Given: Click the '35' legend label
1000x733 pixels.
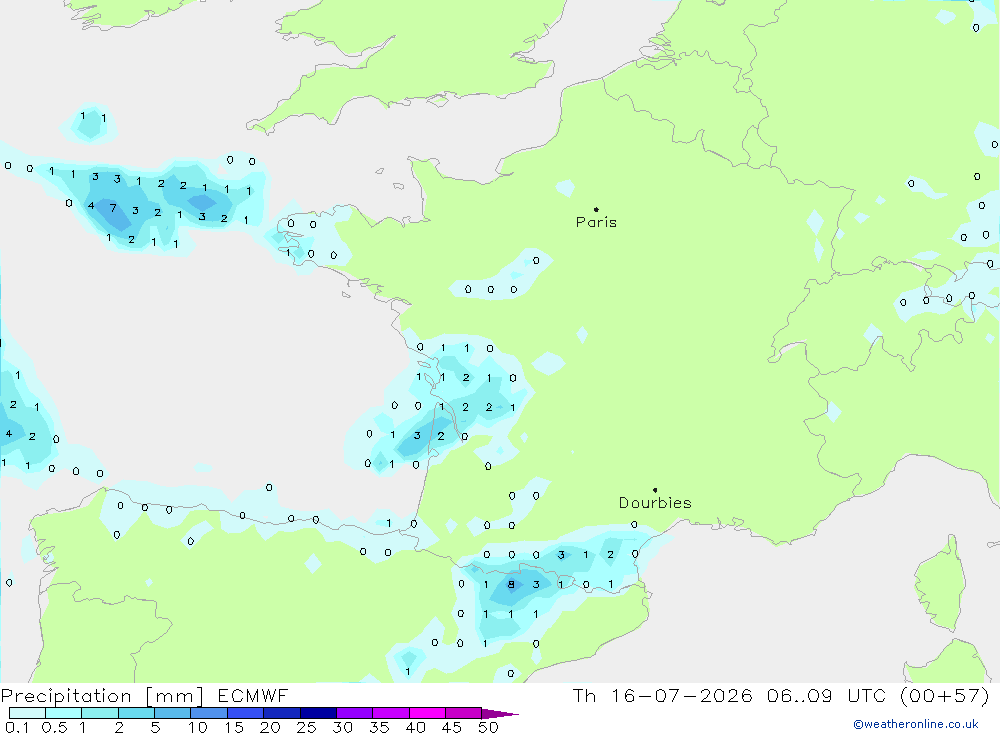Looking at the screenshot, I should pos(379,727).
